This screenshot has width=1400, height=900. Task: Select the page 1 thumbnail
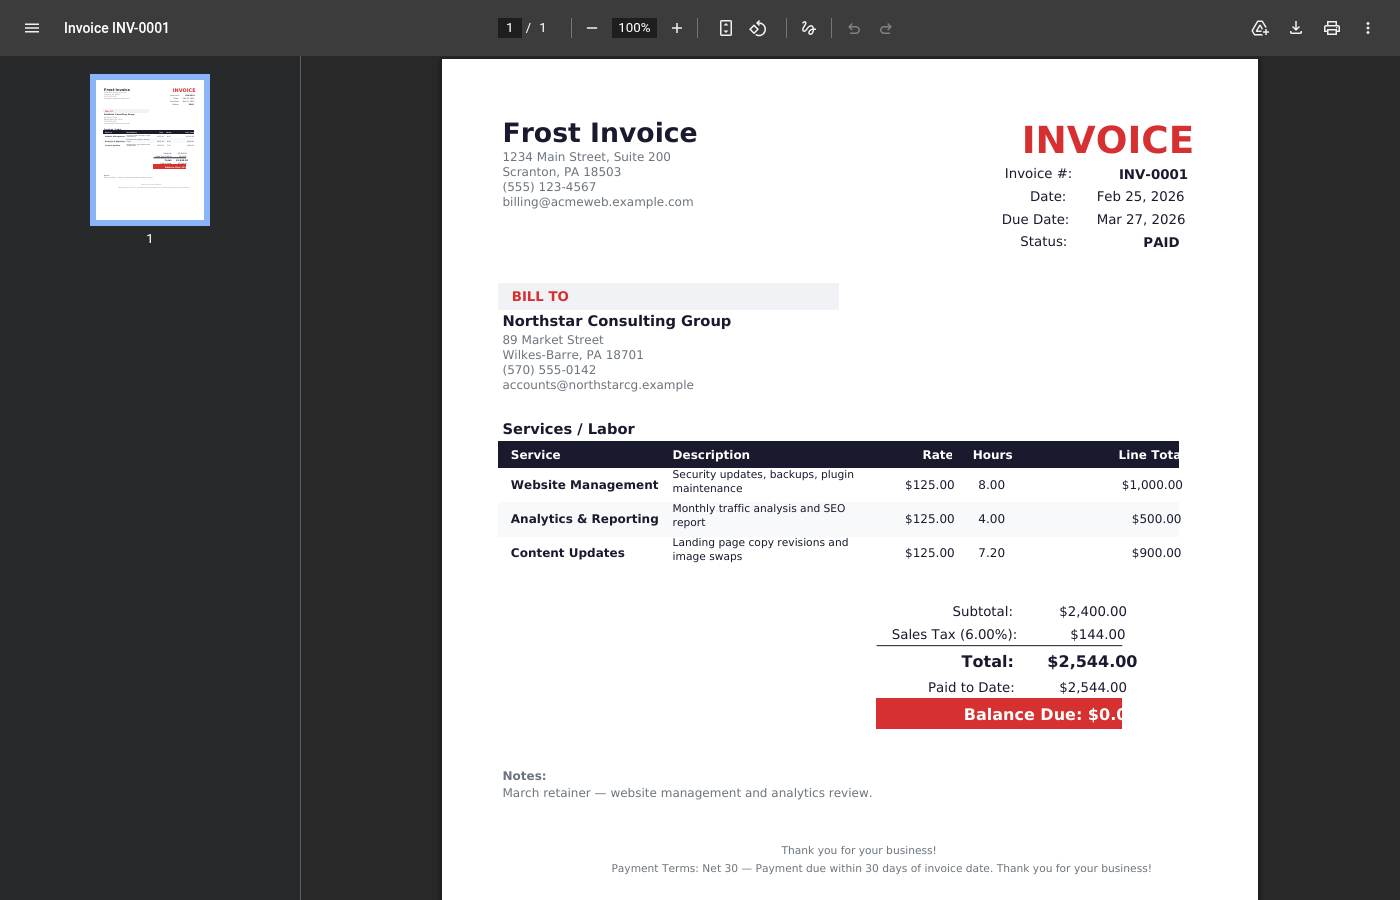149,148
